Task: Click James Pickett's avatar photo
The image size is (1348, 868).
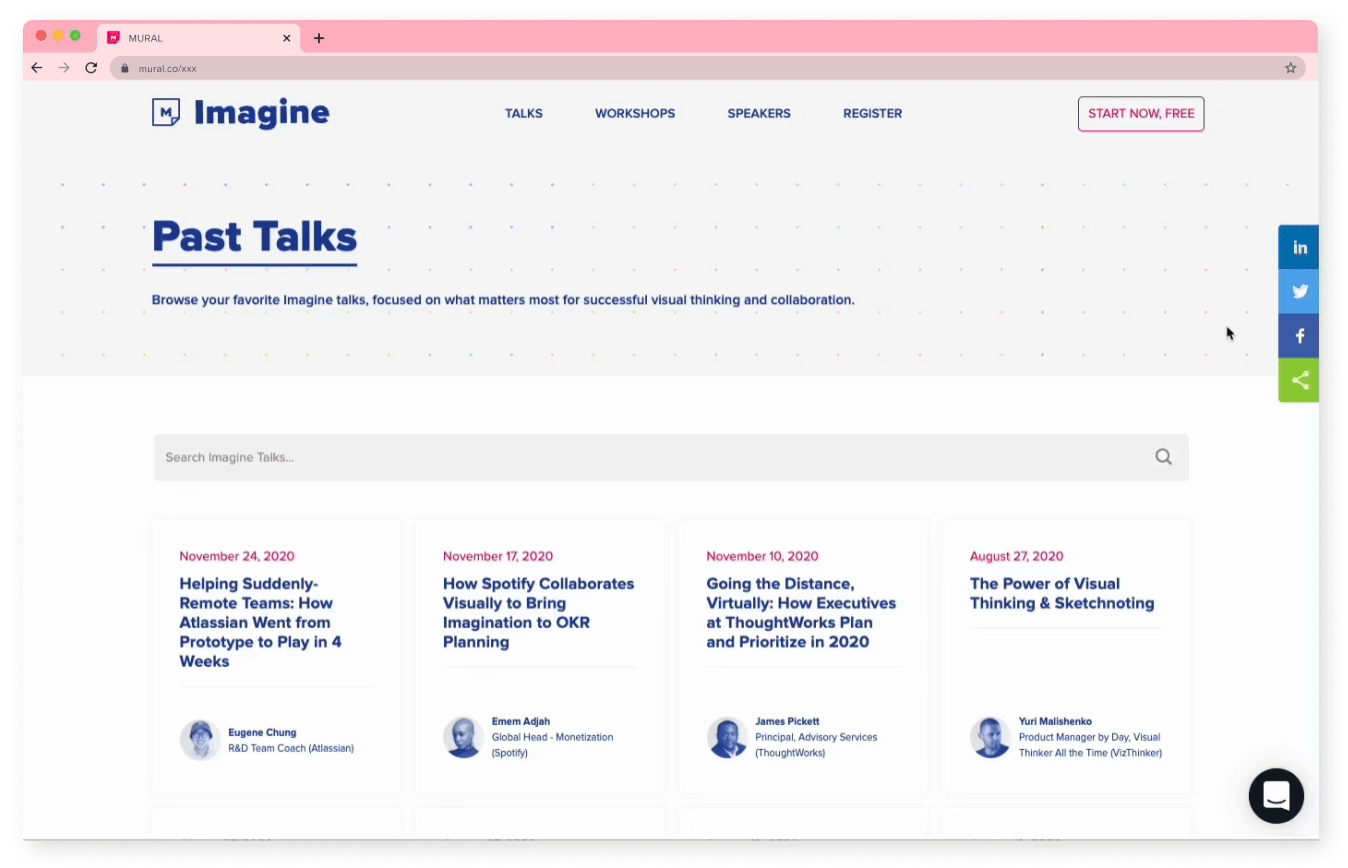Action: [727, 737]
